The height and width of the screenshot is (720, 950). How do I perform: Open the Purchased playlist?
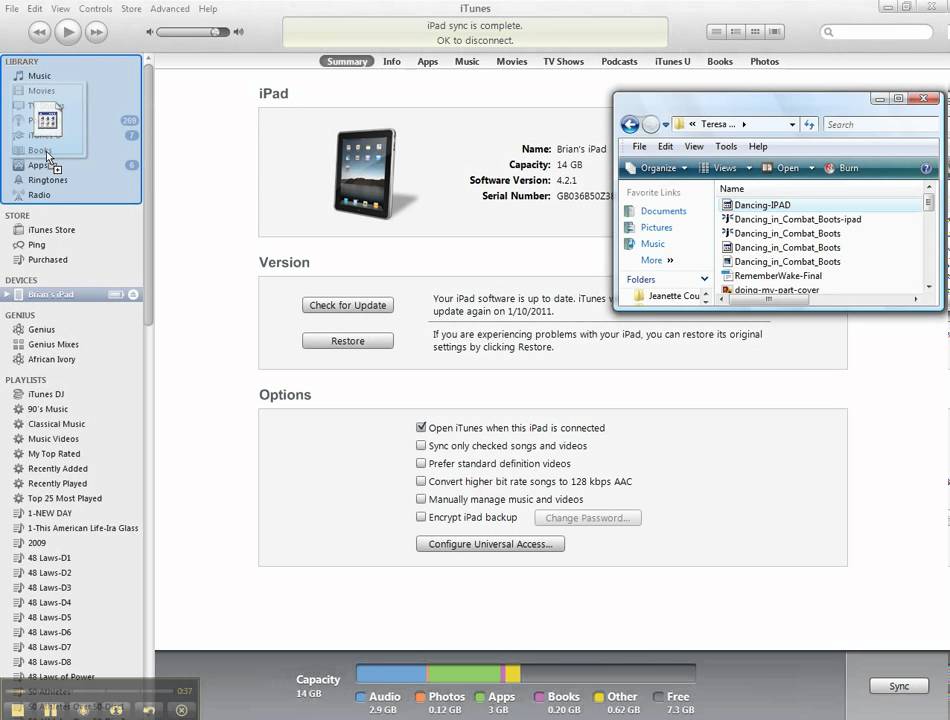click(47, 259)
